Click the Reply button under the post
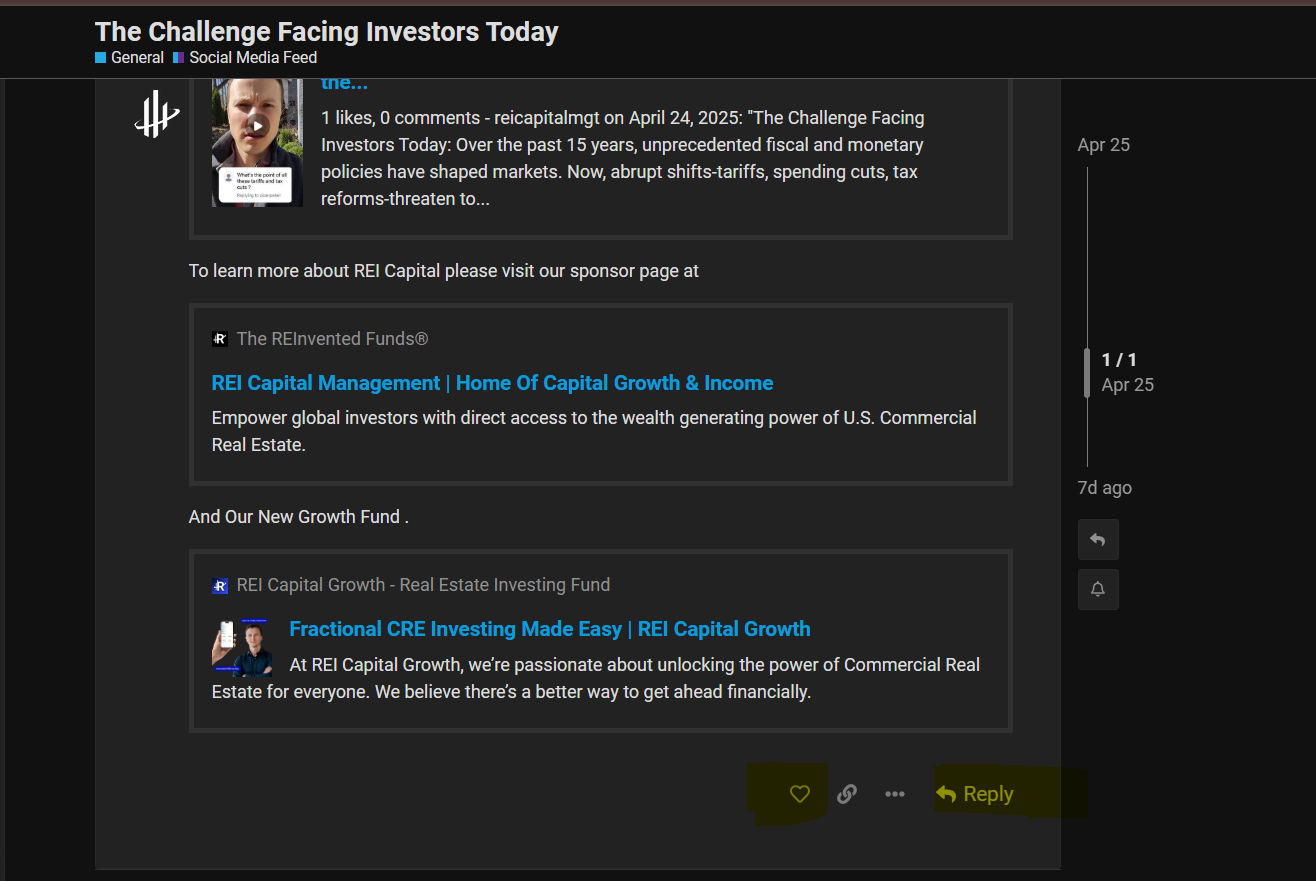The width and height of the screenshot is (1316, 881). click(975, 794)
